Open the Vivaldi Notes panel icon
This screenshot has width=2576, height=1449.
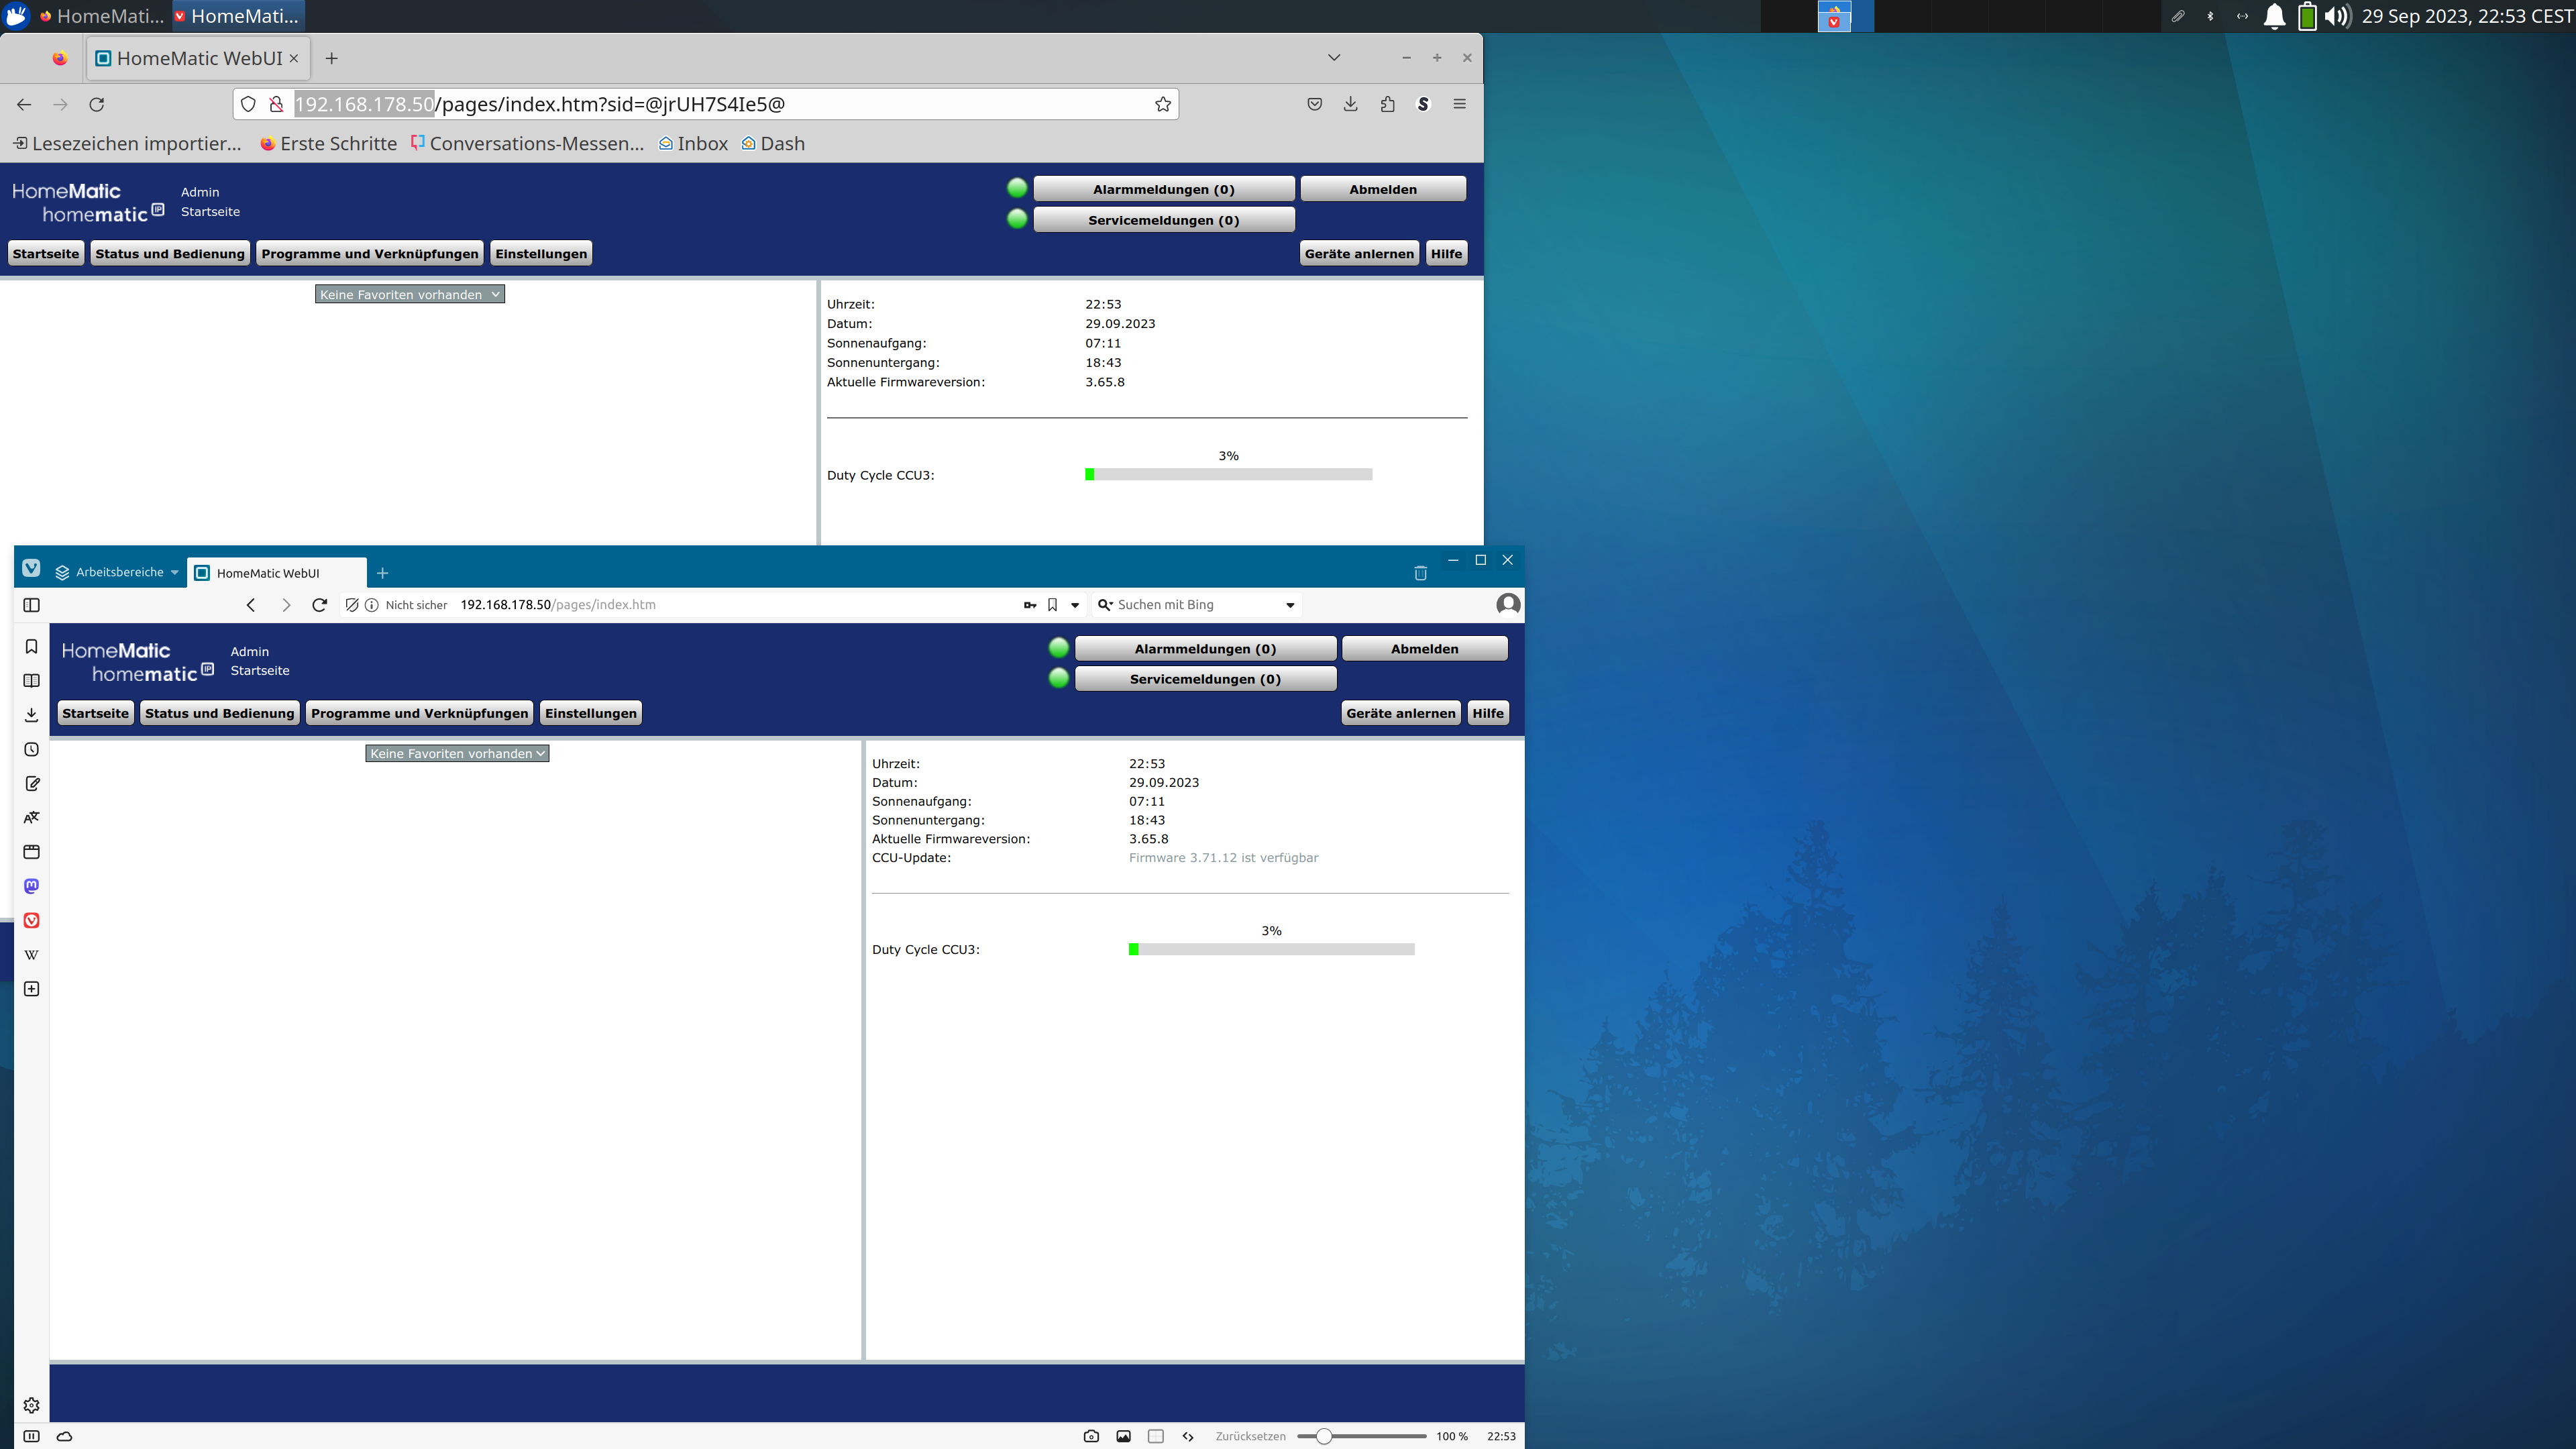click(31, 783)
